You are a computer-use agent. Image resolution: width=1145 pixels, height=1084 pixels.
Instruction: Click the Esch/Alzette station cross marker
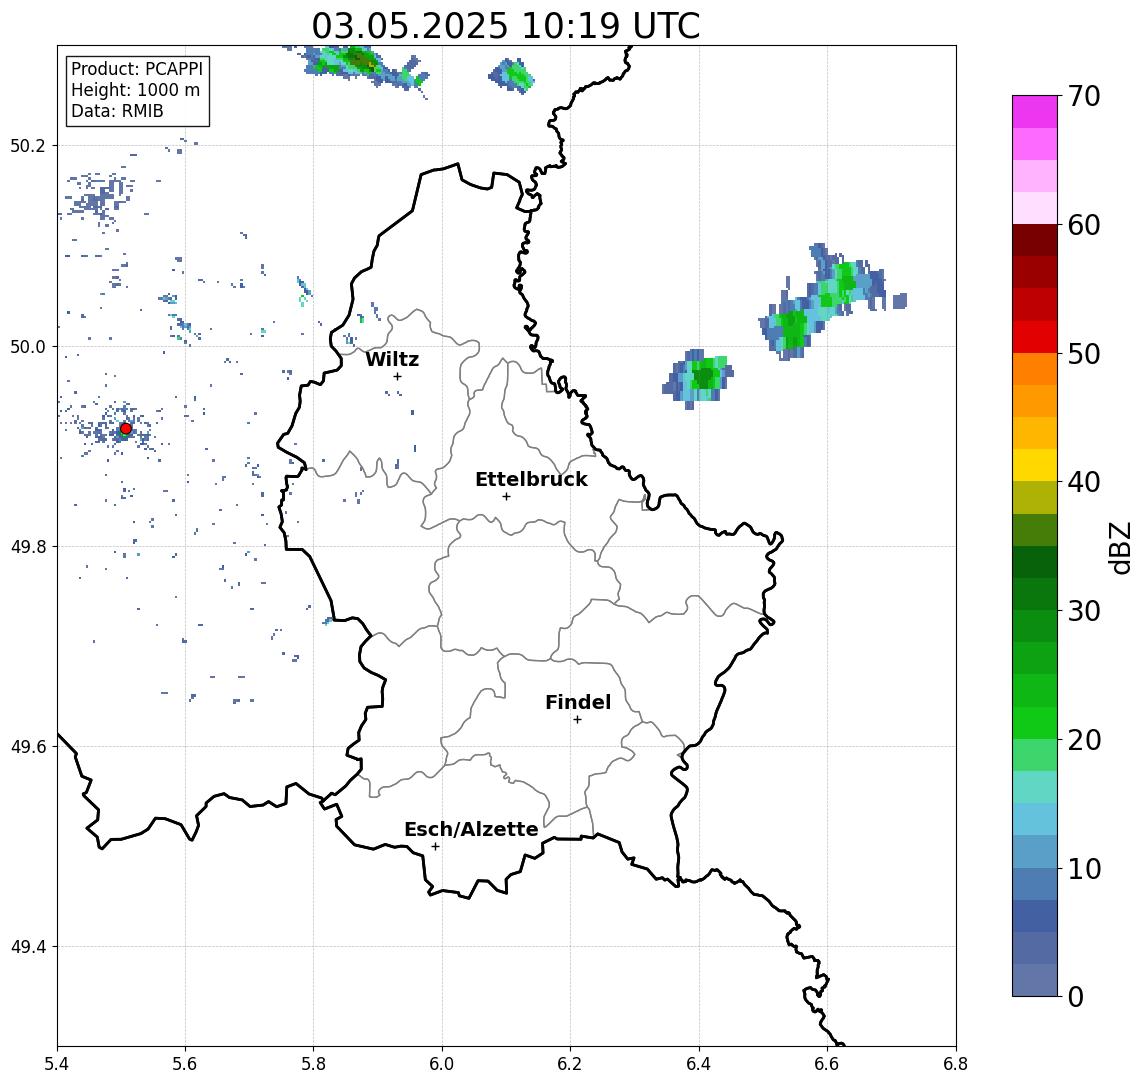pos(435,847)
